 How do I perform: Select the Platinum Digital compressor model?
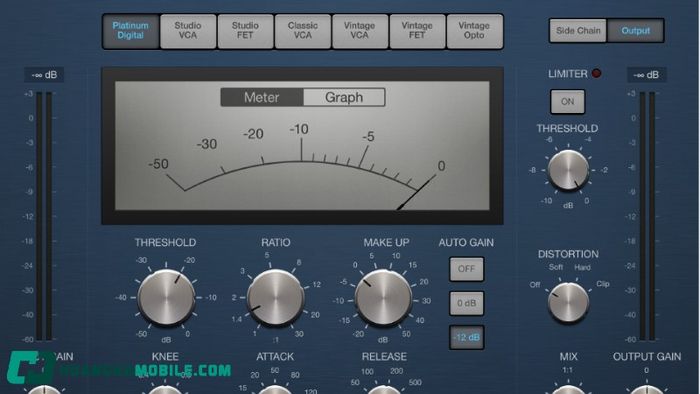pyautogui.click(x=131, y=31)
